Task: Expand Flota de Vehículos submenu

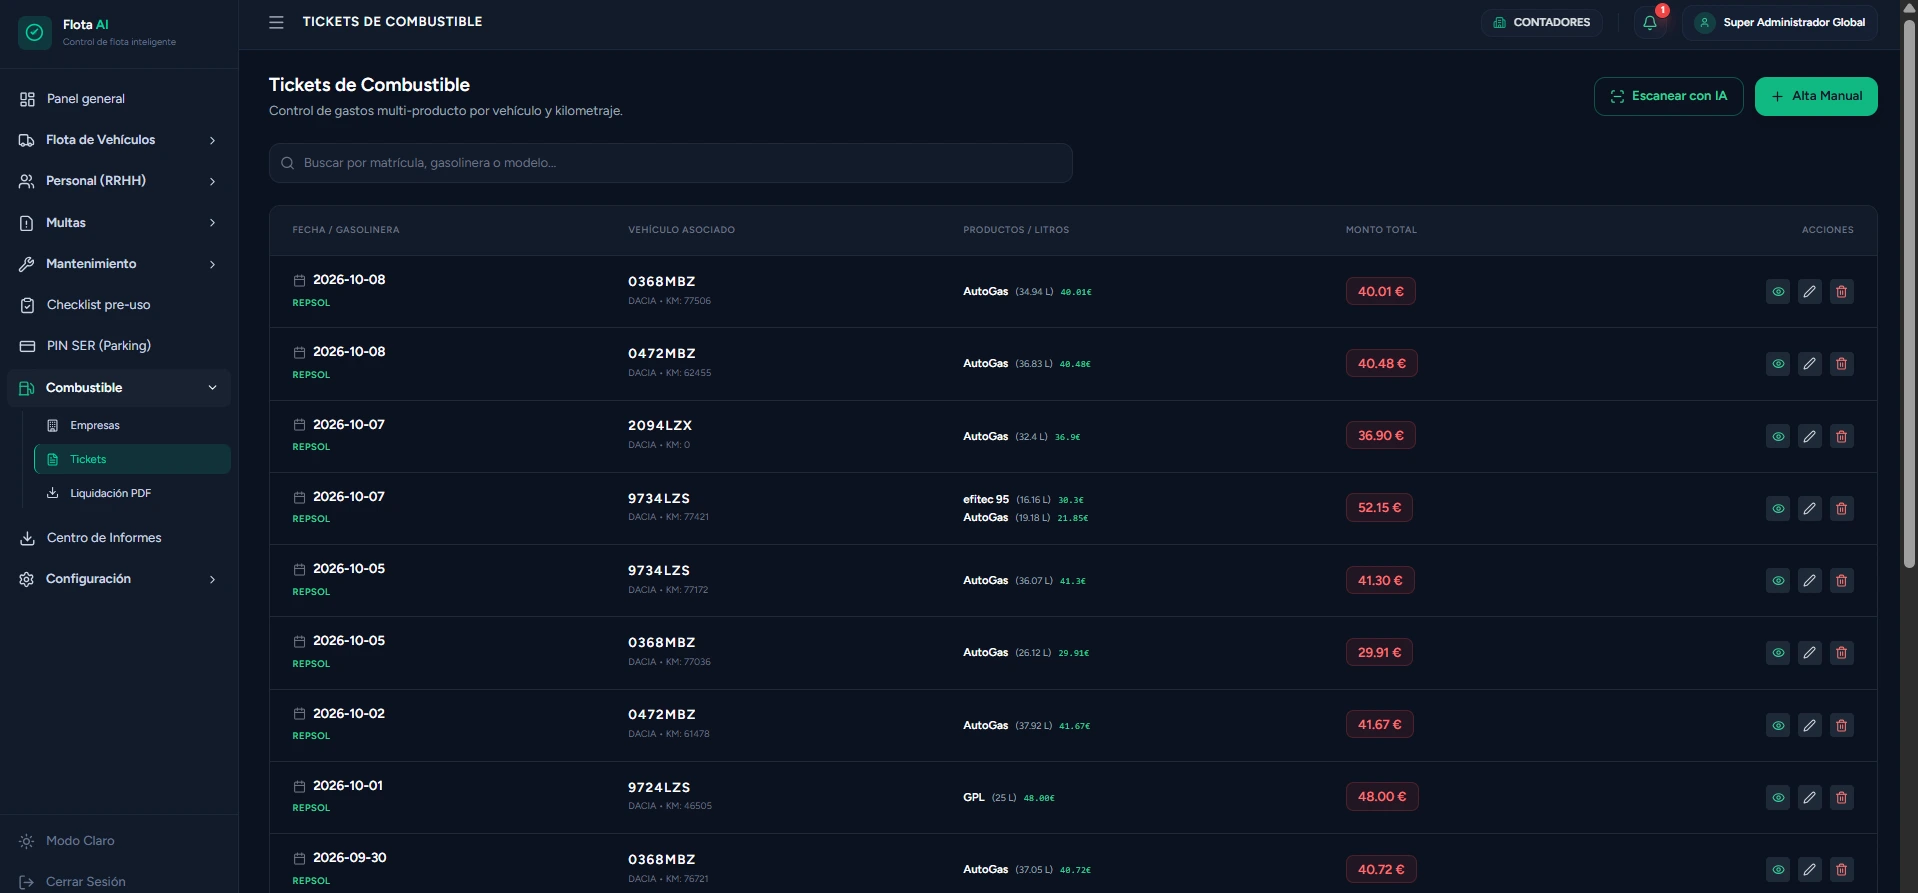Action: point(119,140)
